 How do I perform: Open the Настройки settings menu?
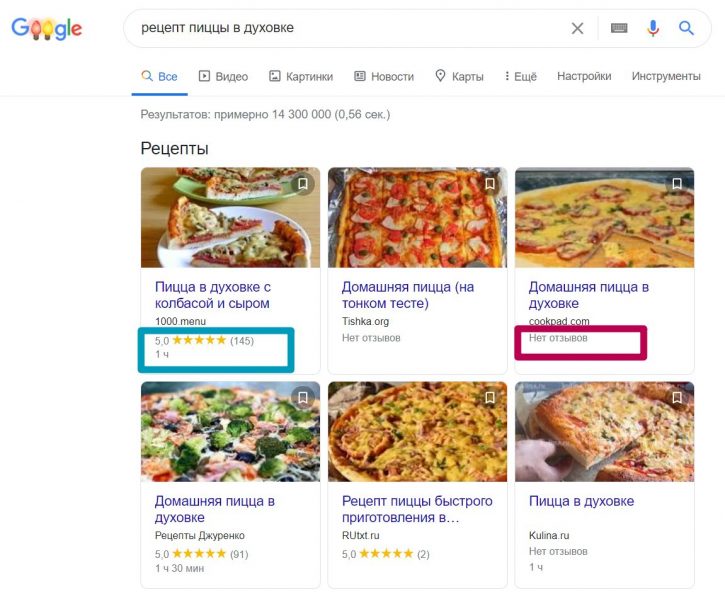tap(584, 76)
